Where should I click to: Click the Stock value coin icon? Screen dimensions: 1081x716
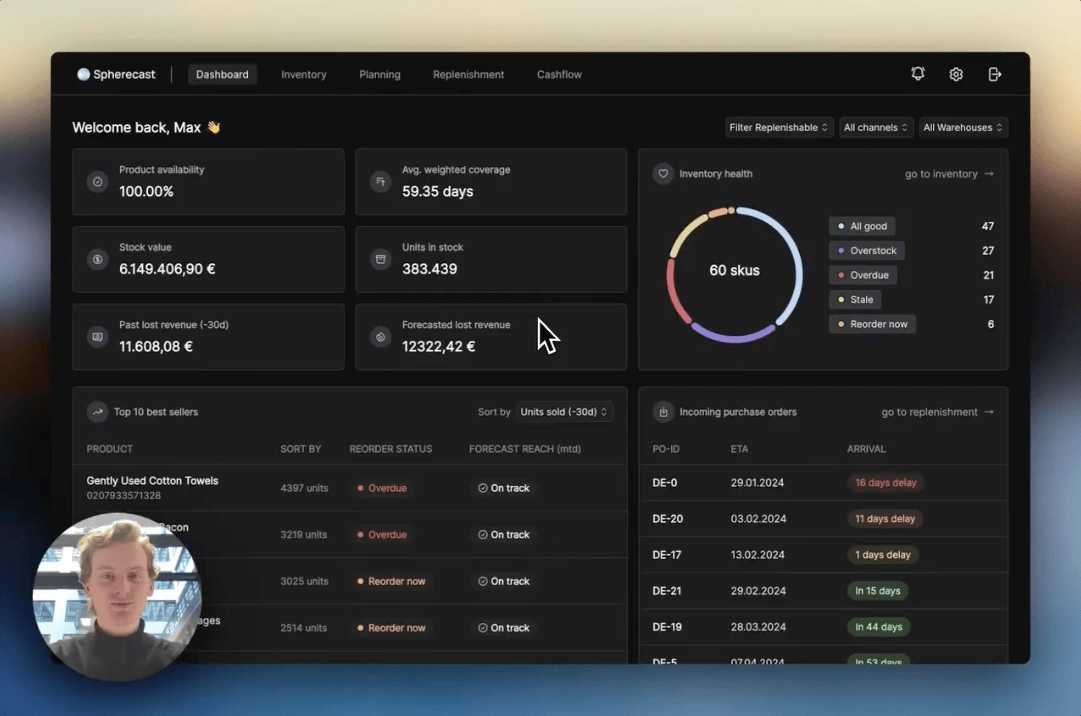(x=97, y=260)
